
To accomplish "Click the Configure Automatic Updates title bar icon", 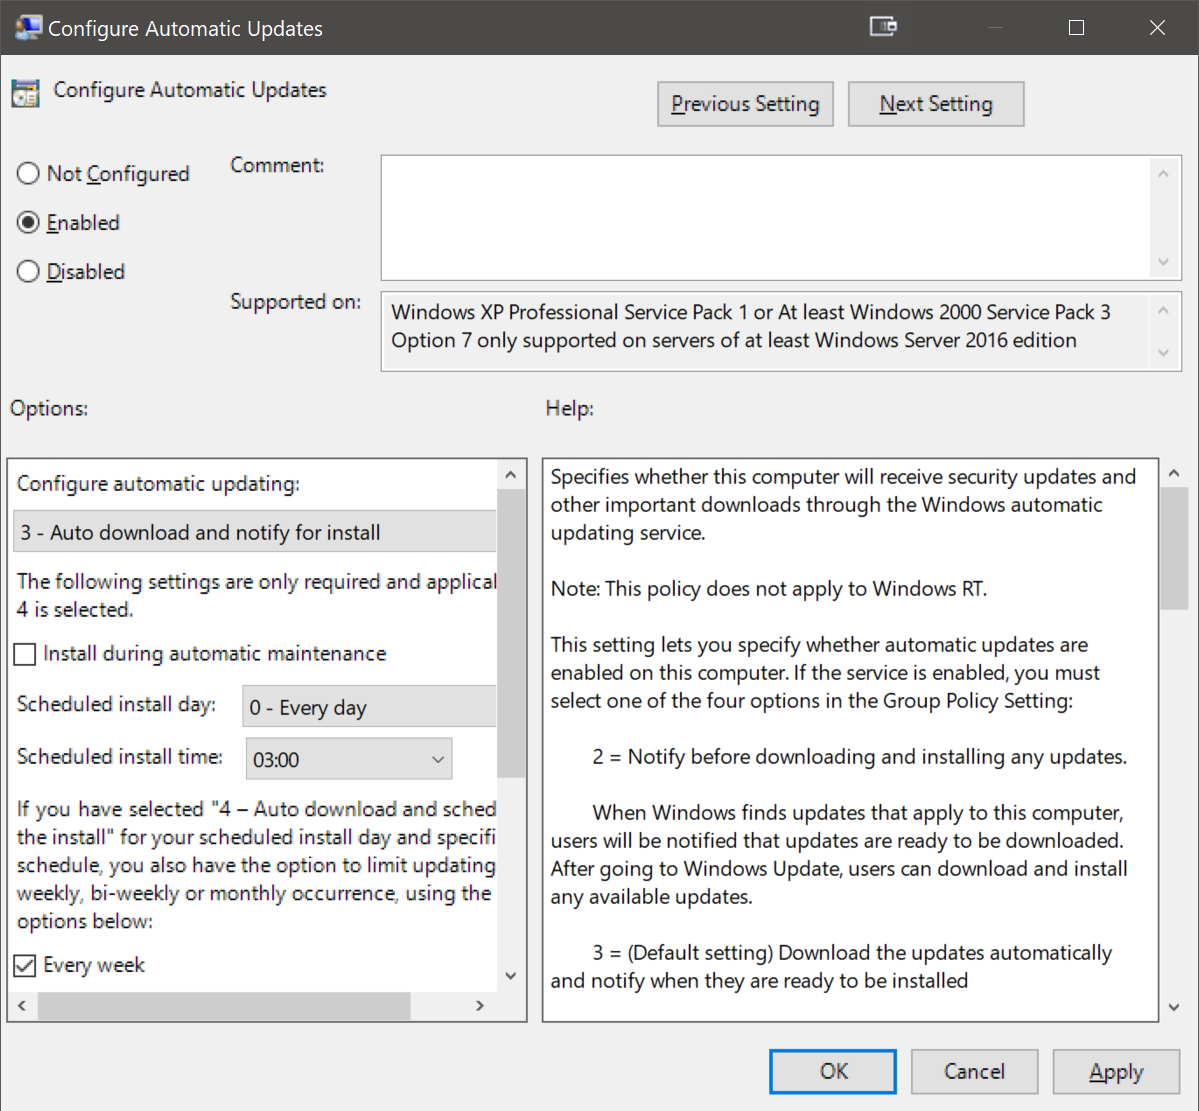I will click(27, 27).
